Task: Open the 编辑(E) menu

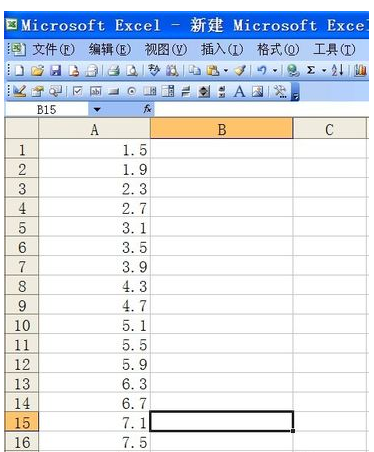Action: [110, 50]
